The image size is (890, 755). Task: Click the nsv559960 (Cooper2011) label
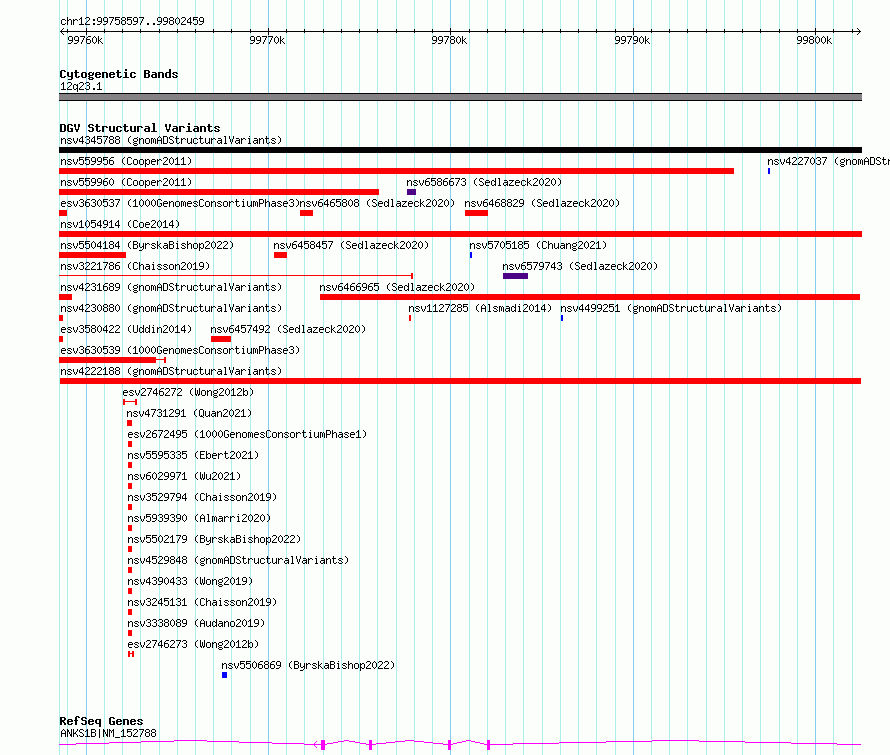click(126, 182)
